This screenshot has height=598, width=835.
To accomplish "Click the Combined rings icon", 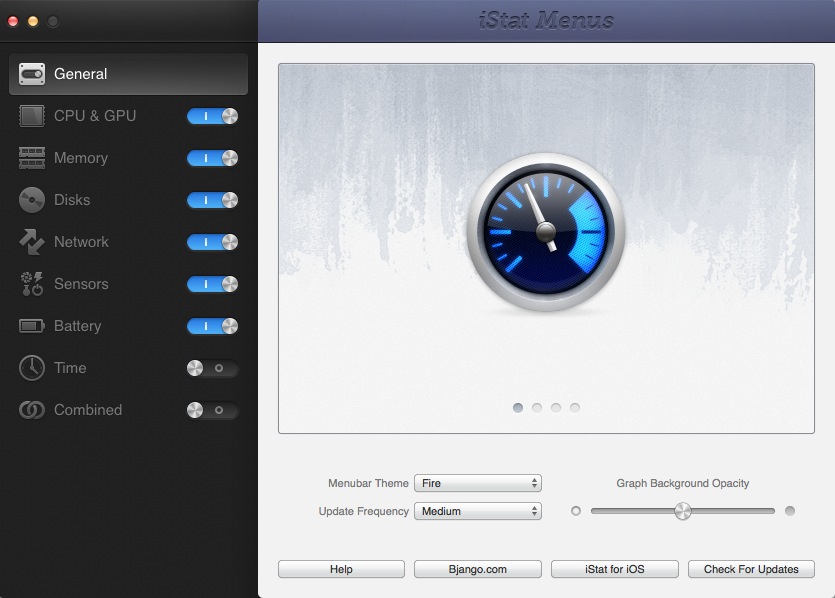I will pos(32,410).
